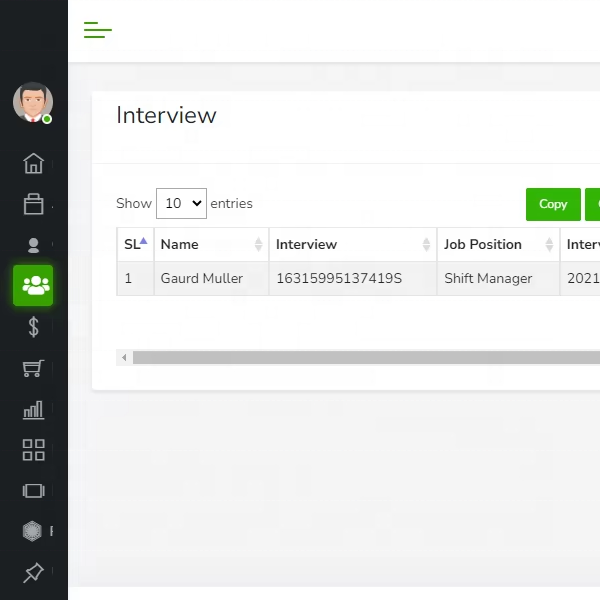Viewport: 600px width, 600px height.
Task: Sort table by Name column
Action: (211, 244)
